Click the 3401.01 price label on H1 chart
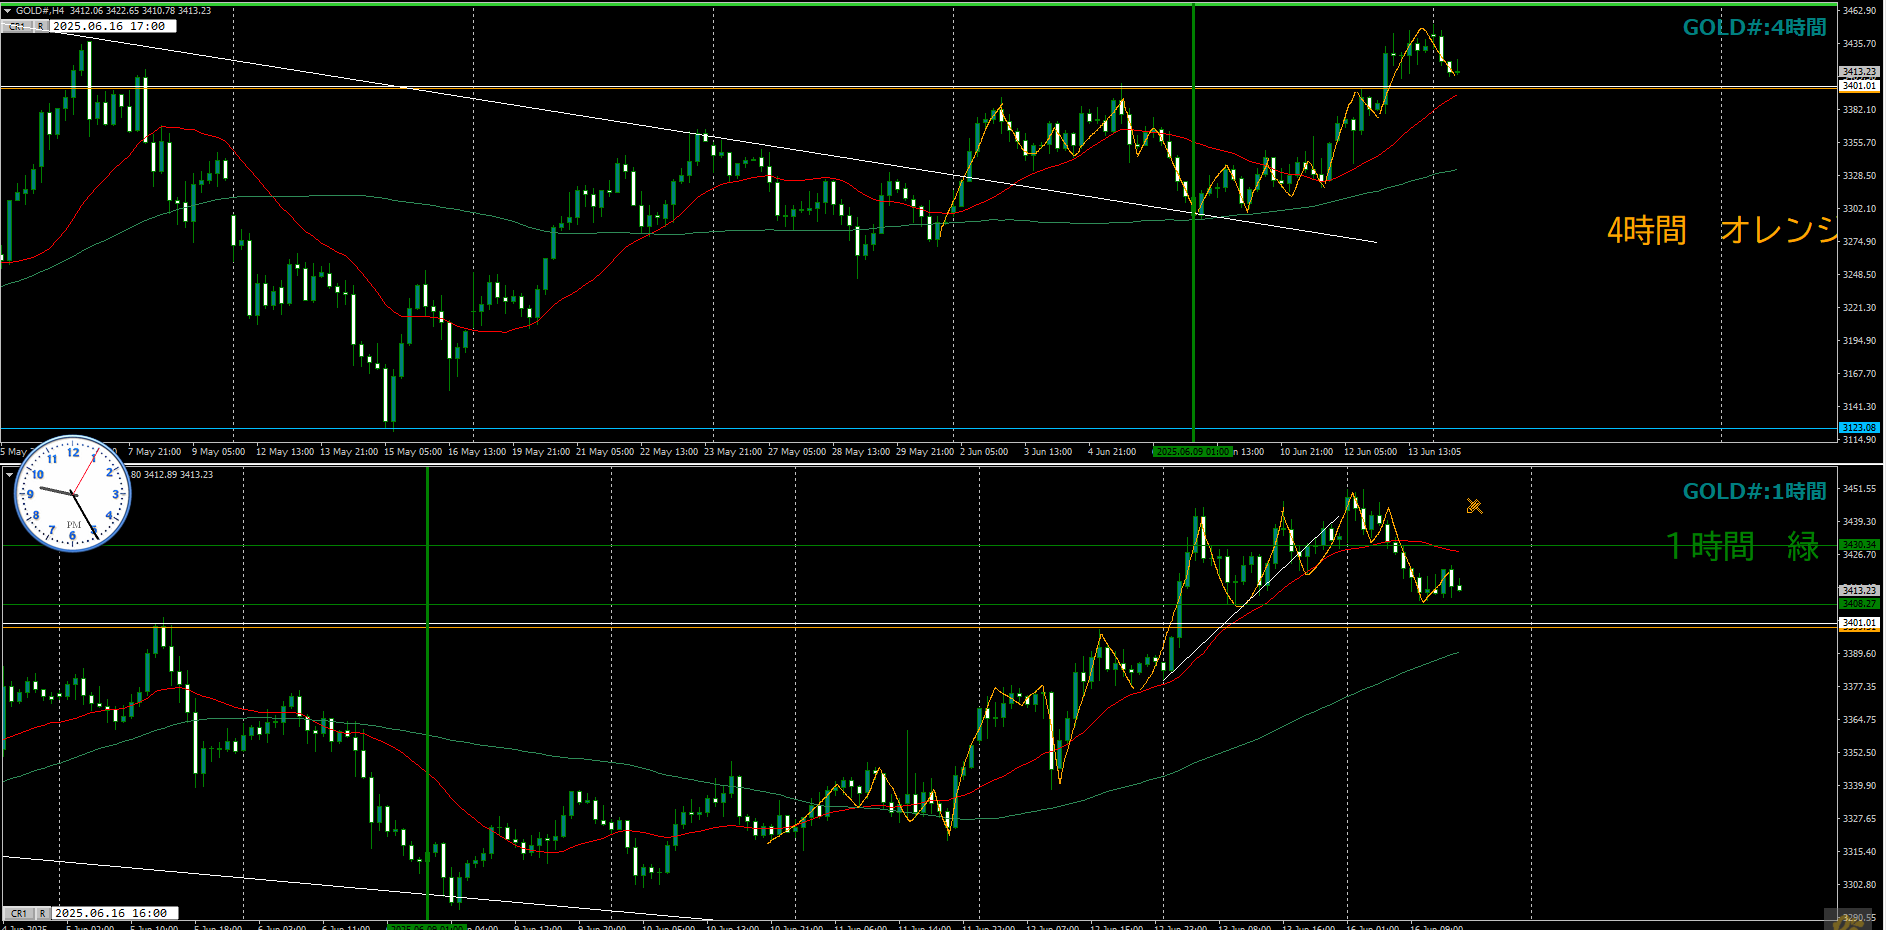Screen dimensions: 1886x930 1859,623
